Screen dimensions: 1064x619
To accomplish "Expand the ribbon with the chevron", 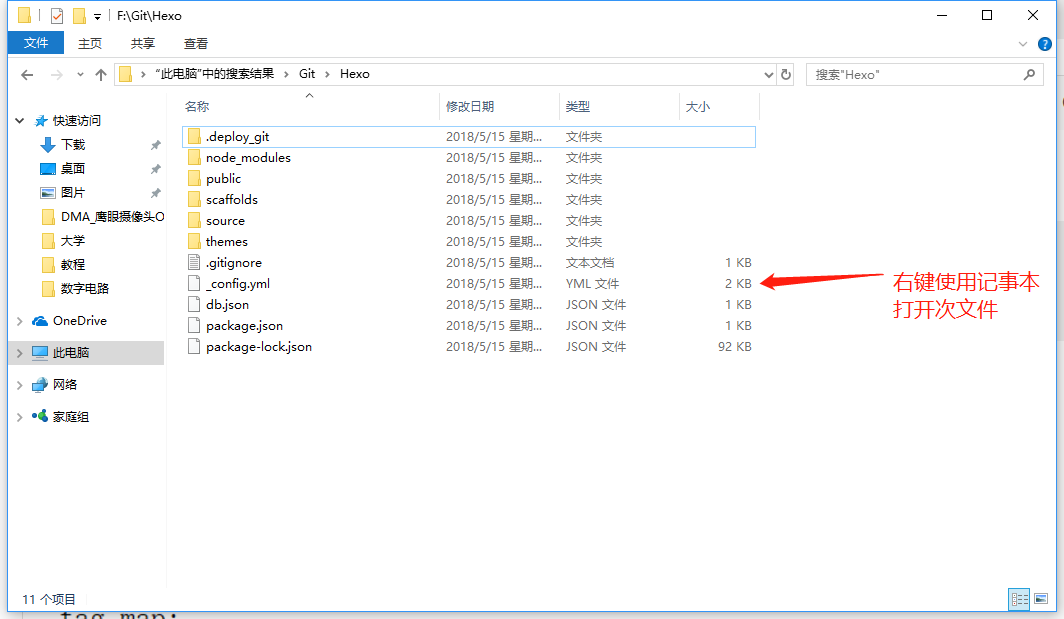I will 1023,44.
